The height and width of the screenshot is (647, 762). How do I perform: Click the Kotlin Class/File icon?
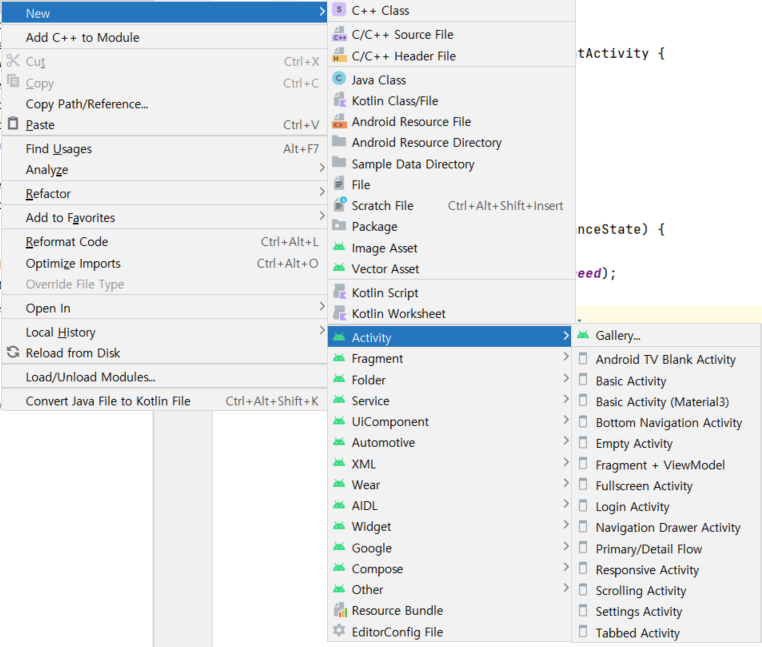click(339, 101)
